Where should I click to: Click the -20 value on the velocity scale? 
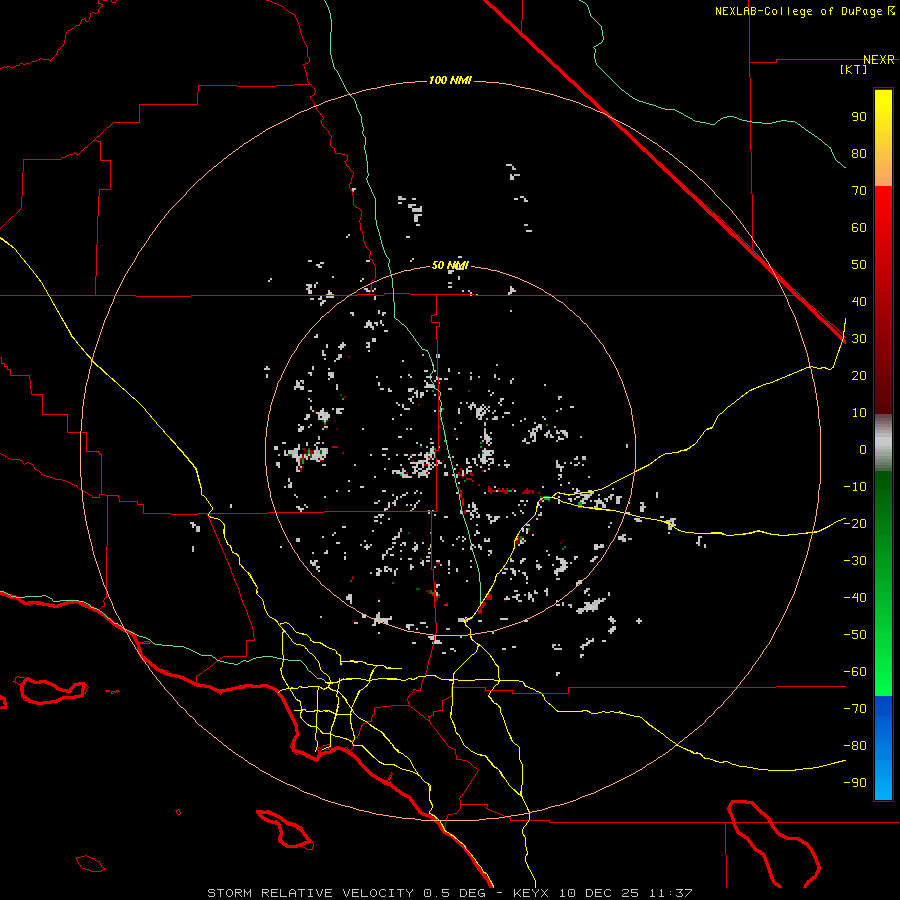click(x=855, y=523)
